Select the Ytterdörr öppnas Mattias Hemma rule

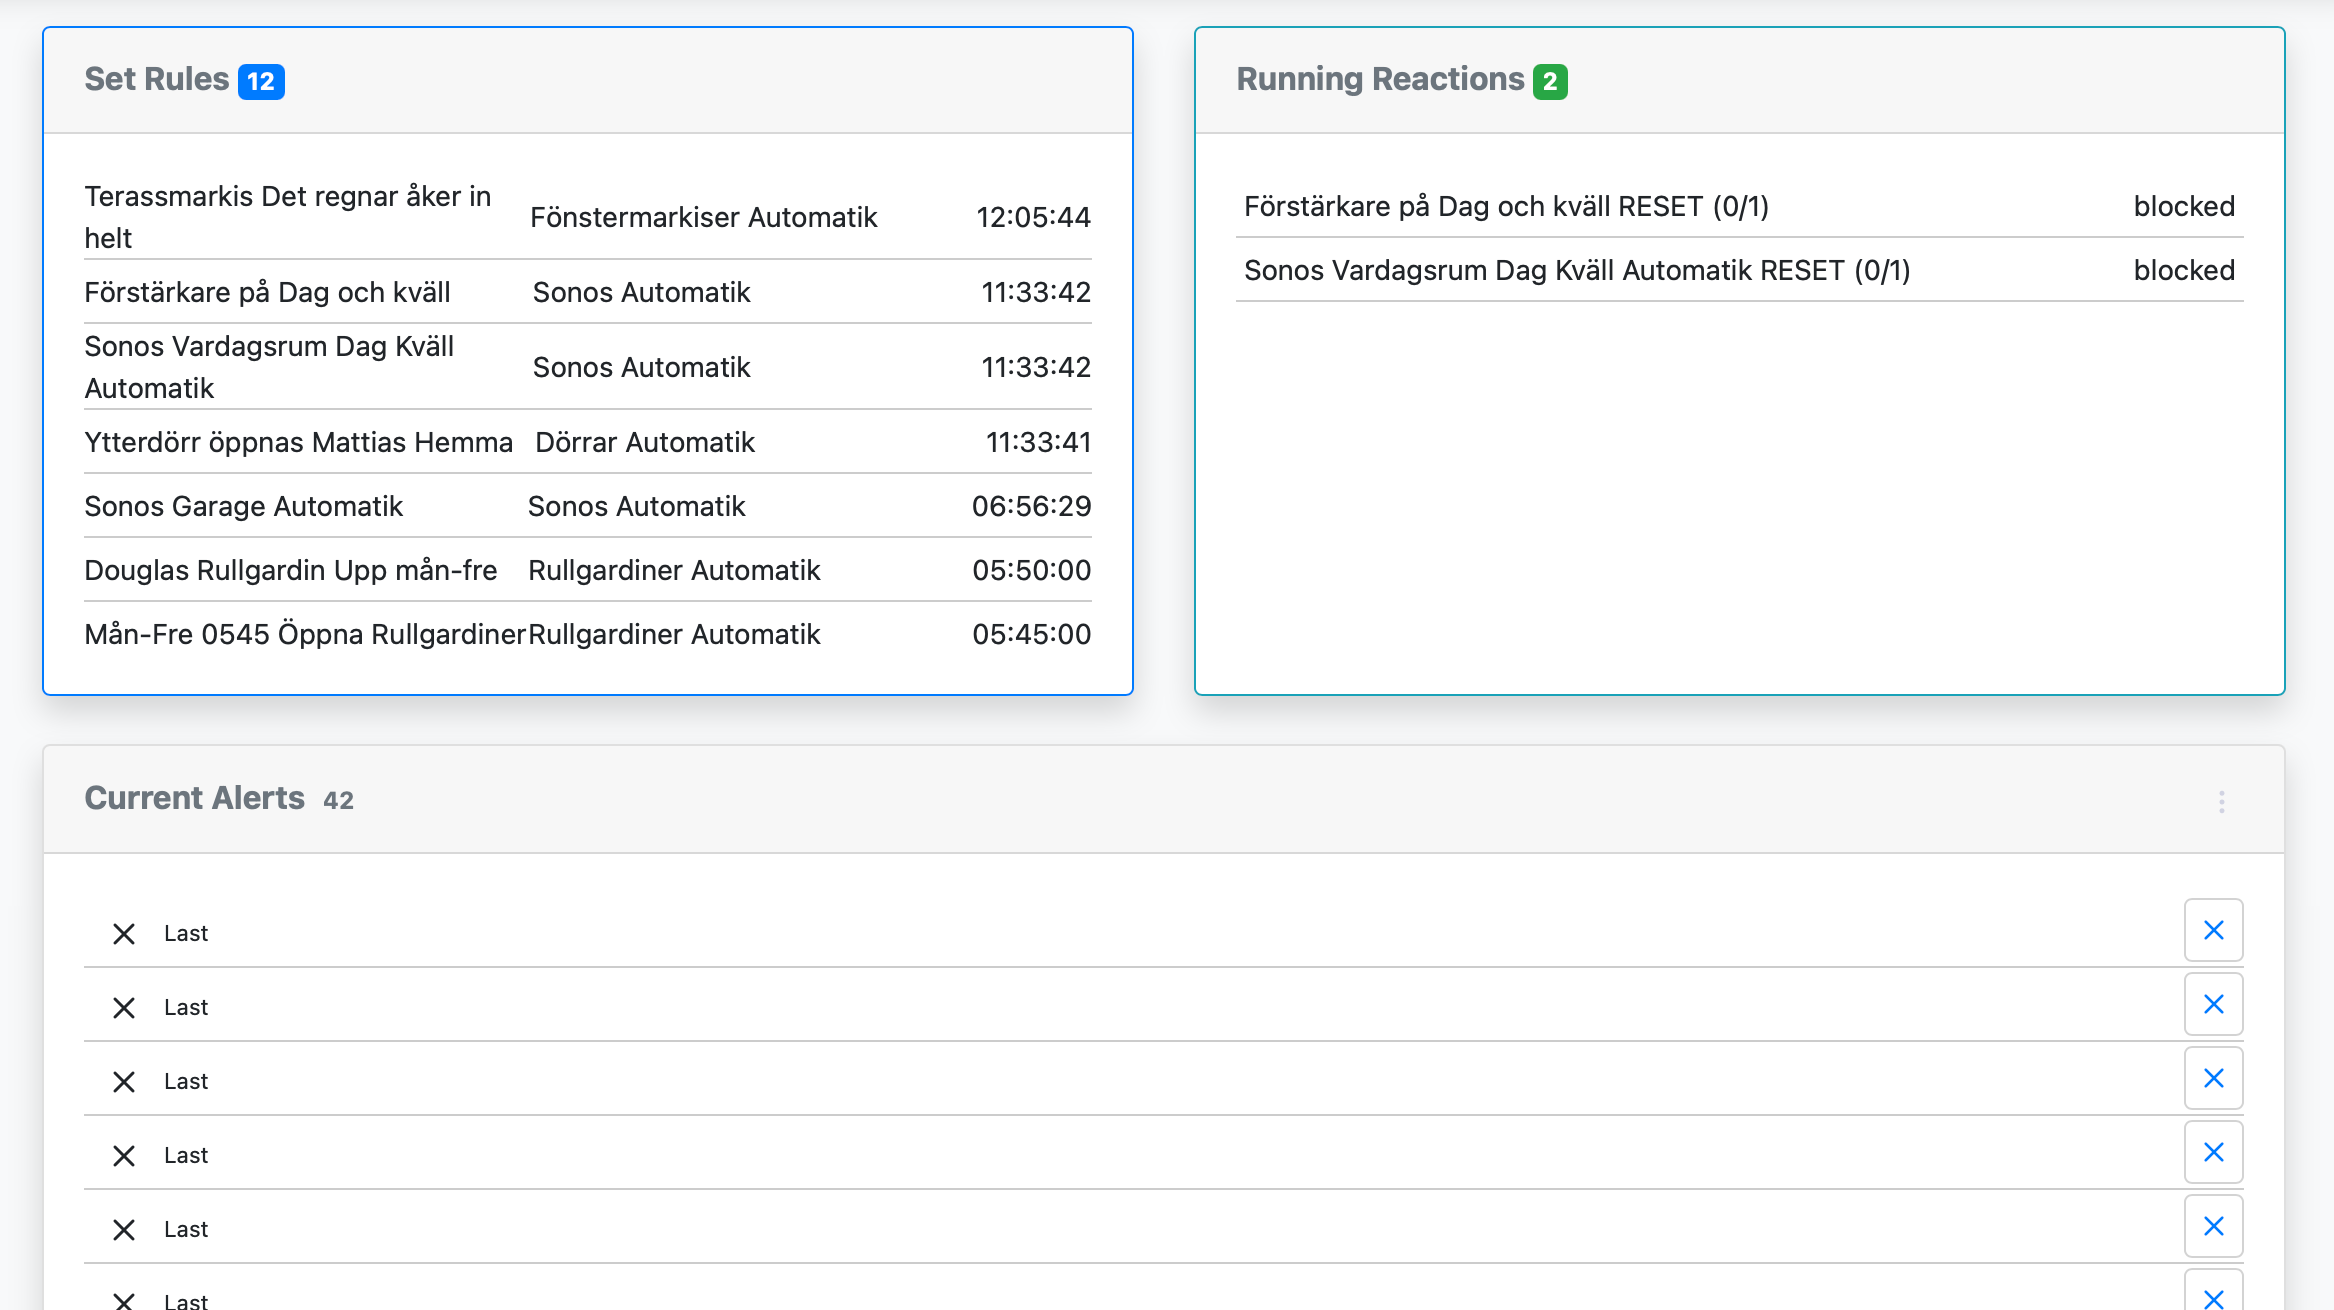point(298,442)
